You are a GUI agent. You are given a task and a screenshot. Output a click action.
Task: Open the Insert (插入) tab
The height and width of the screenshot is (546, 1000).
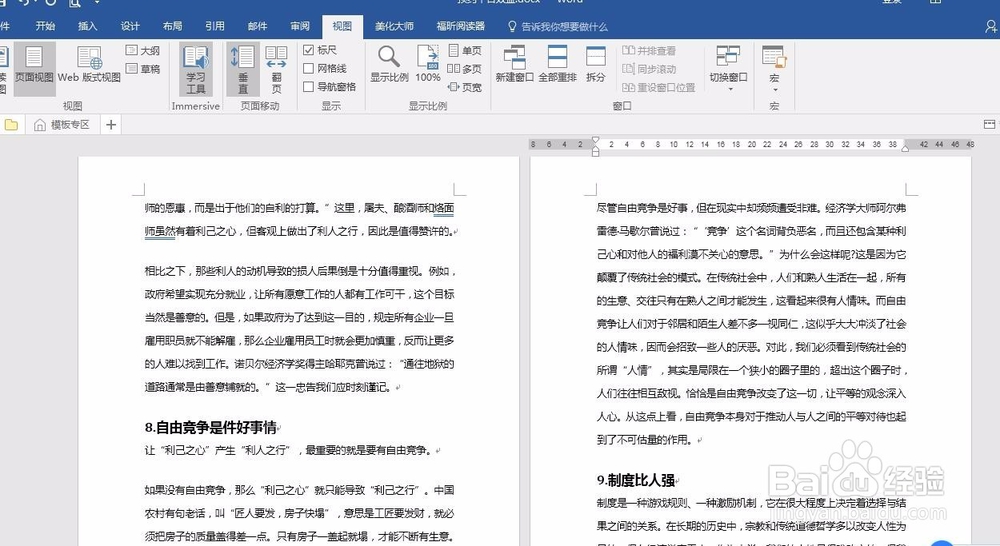coord(87,26)
